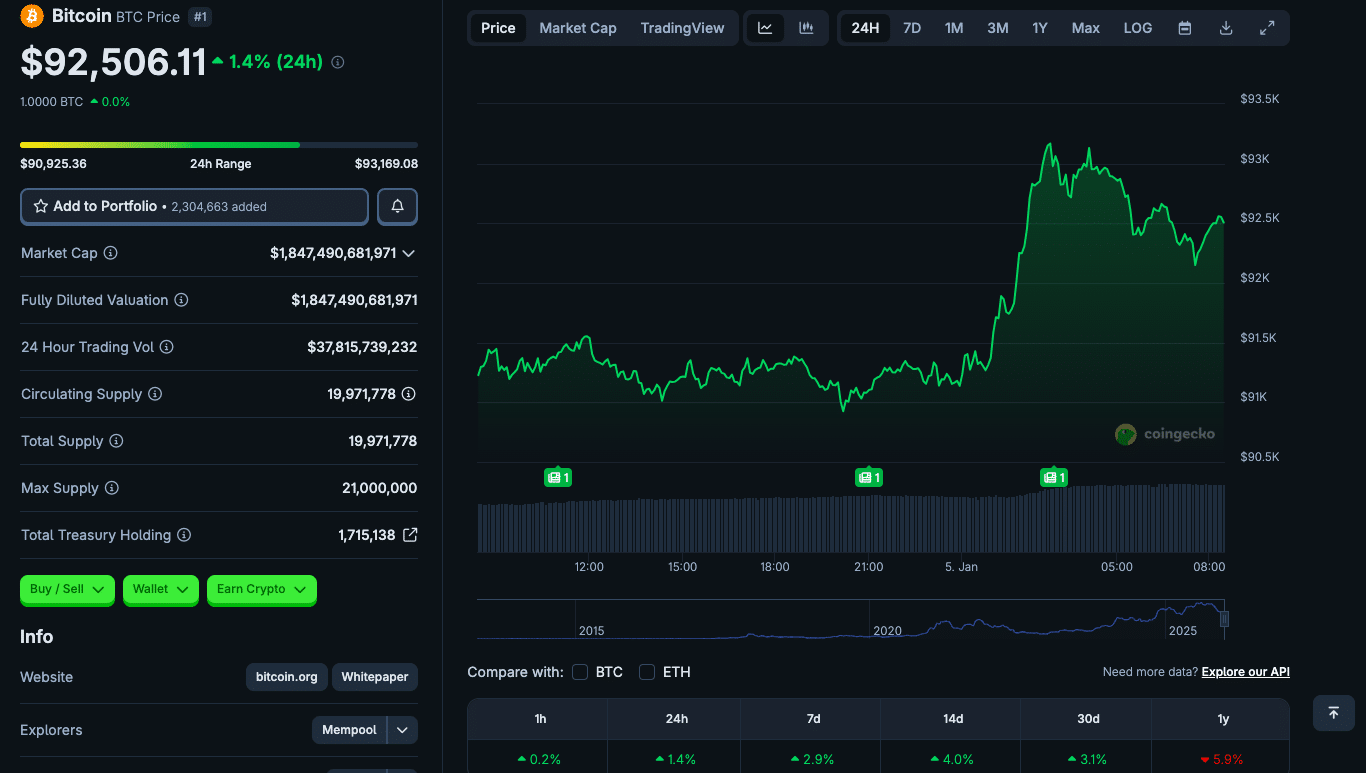Screen dimensions: 1366x773
Task: Click the star icon to add Bitcoin to portfolio
Action: [x=41, y=206]
